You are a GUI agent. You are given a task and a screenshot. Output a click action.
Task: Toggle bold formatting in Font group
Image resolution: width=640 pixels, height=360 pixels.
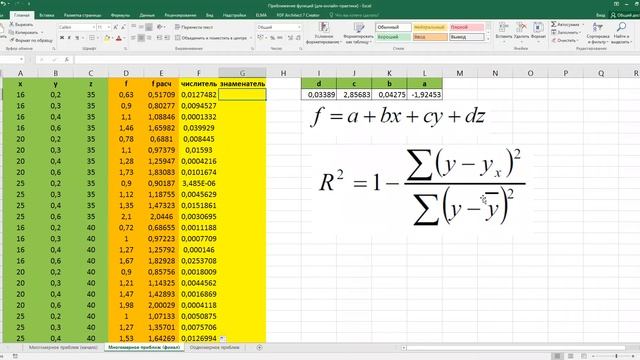62,38
